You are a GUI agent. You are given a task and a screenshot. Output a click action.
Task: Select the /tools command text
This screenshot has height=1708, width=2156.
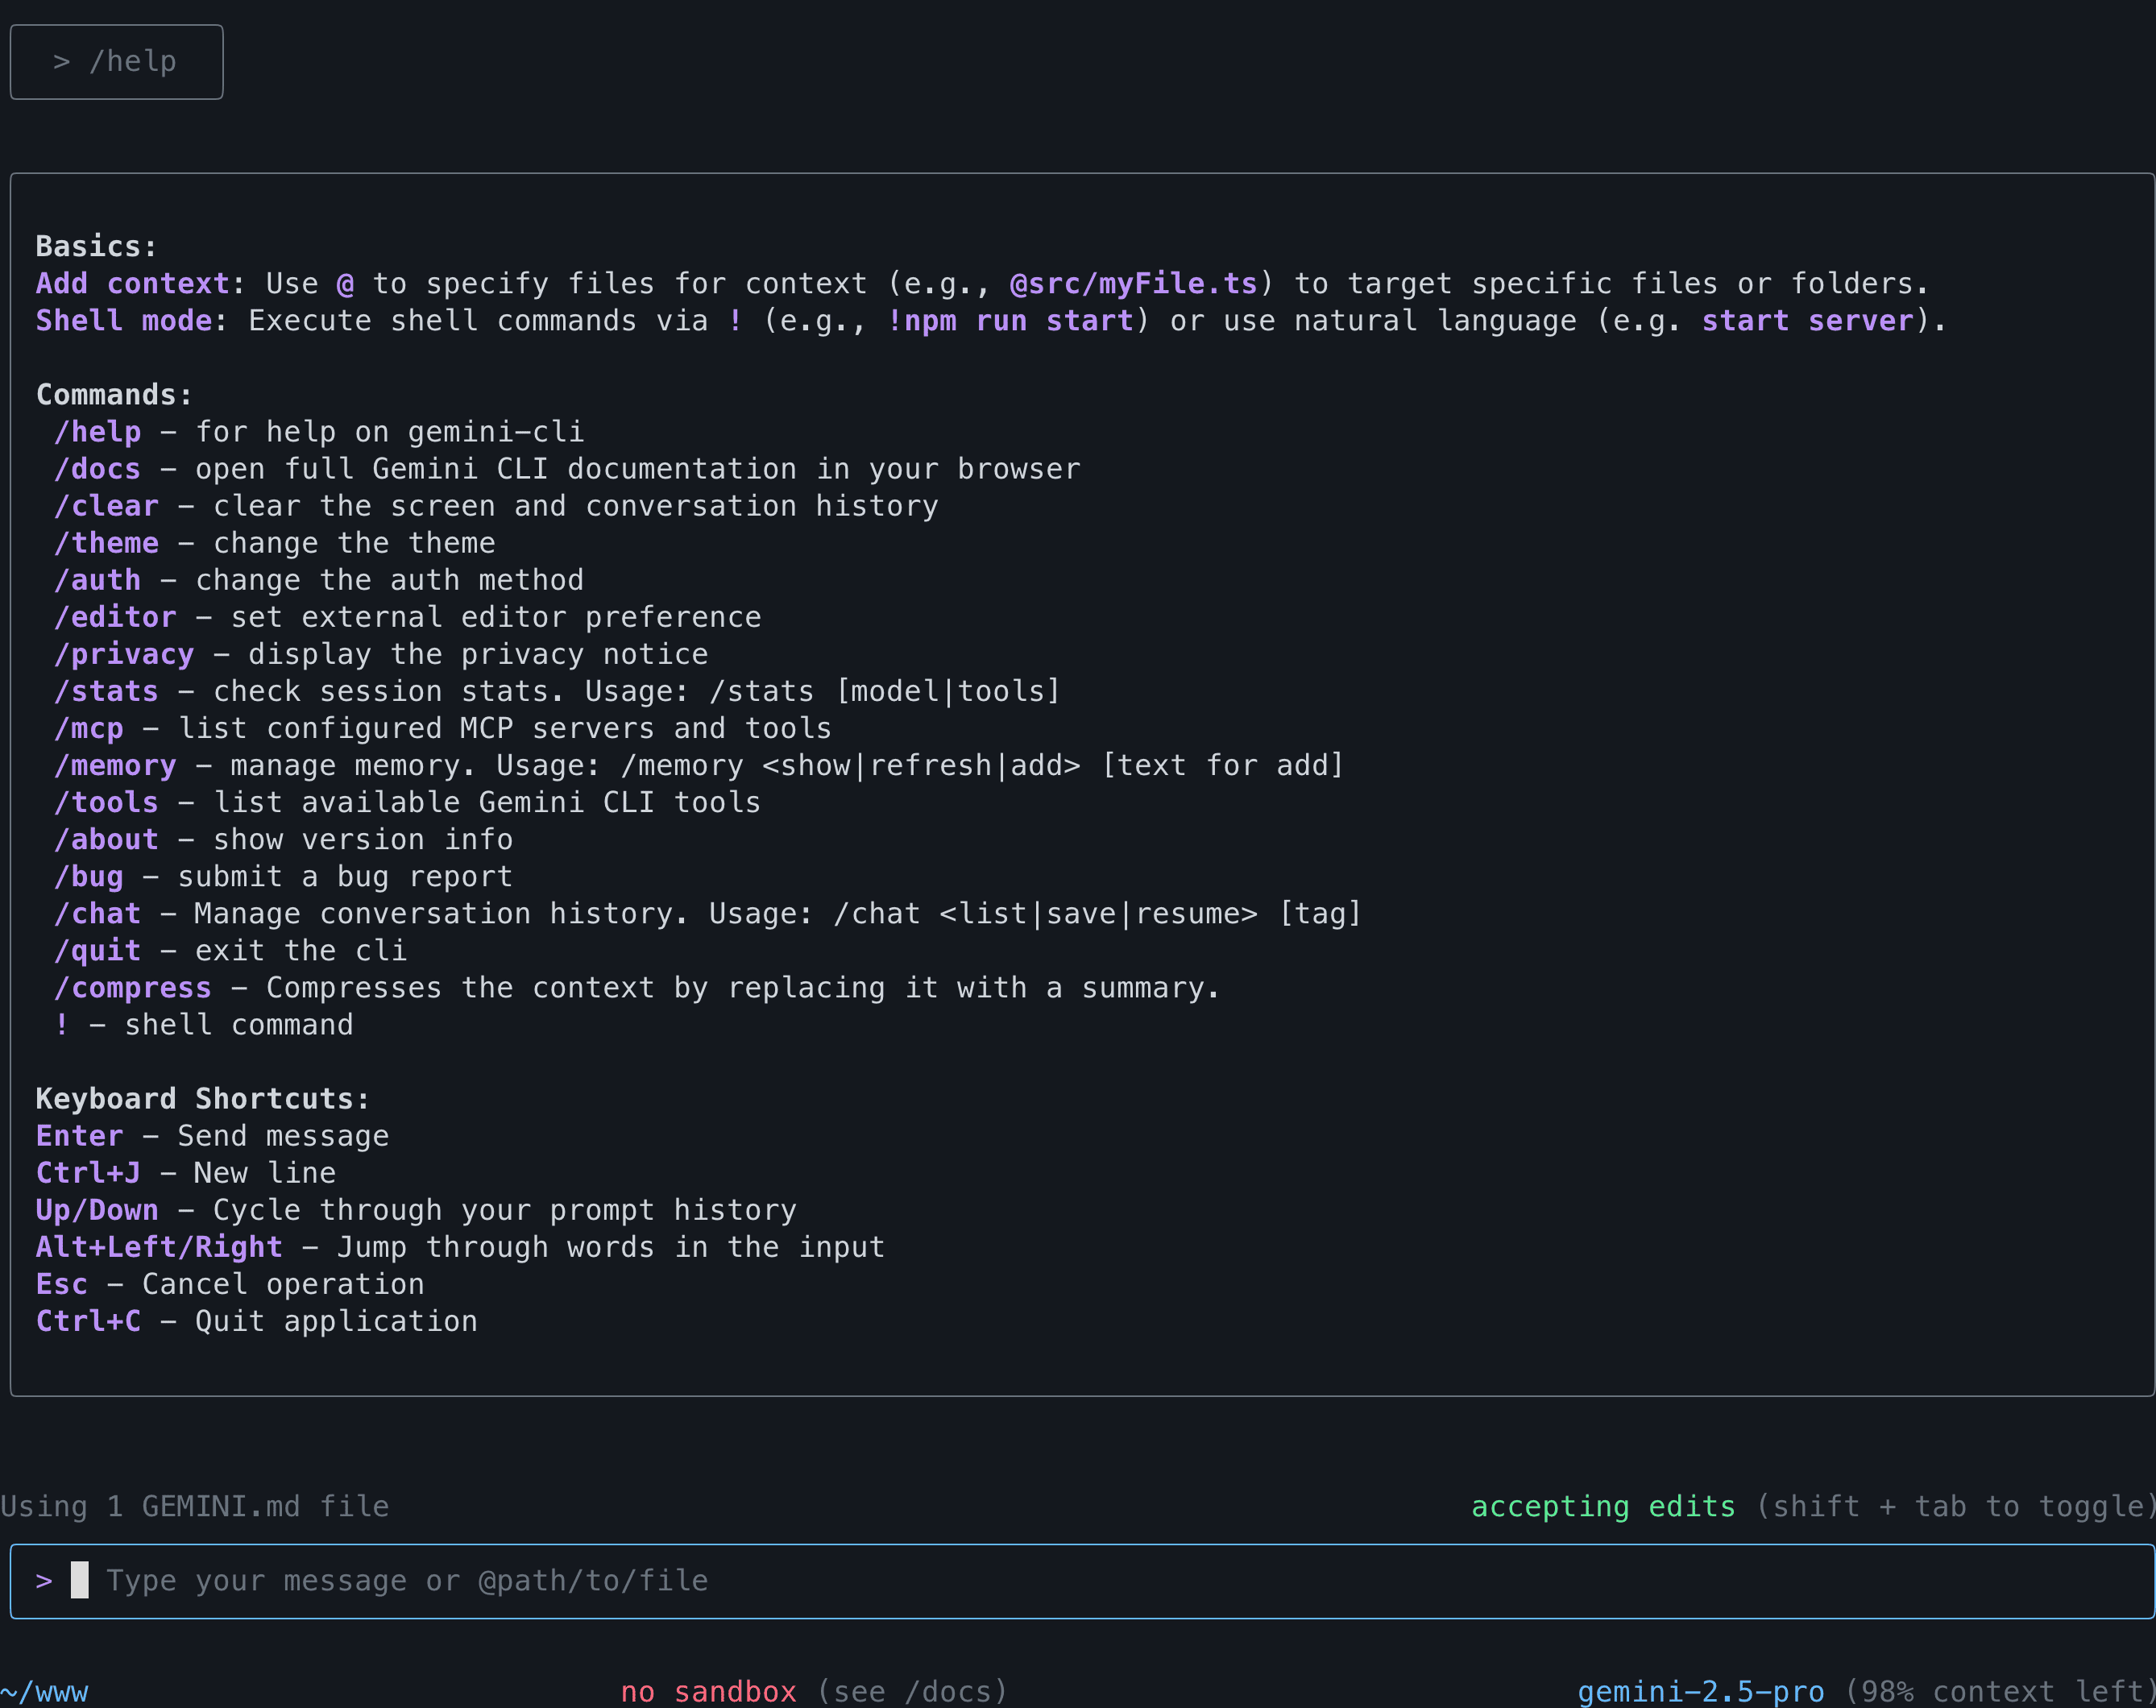pyautogui.click(x=107, y=802)
